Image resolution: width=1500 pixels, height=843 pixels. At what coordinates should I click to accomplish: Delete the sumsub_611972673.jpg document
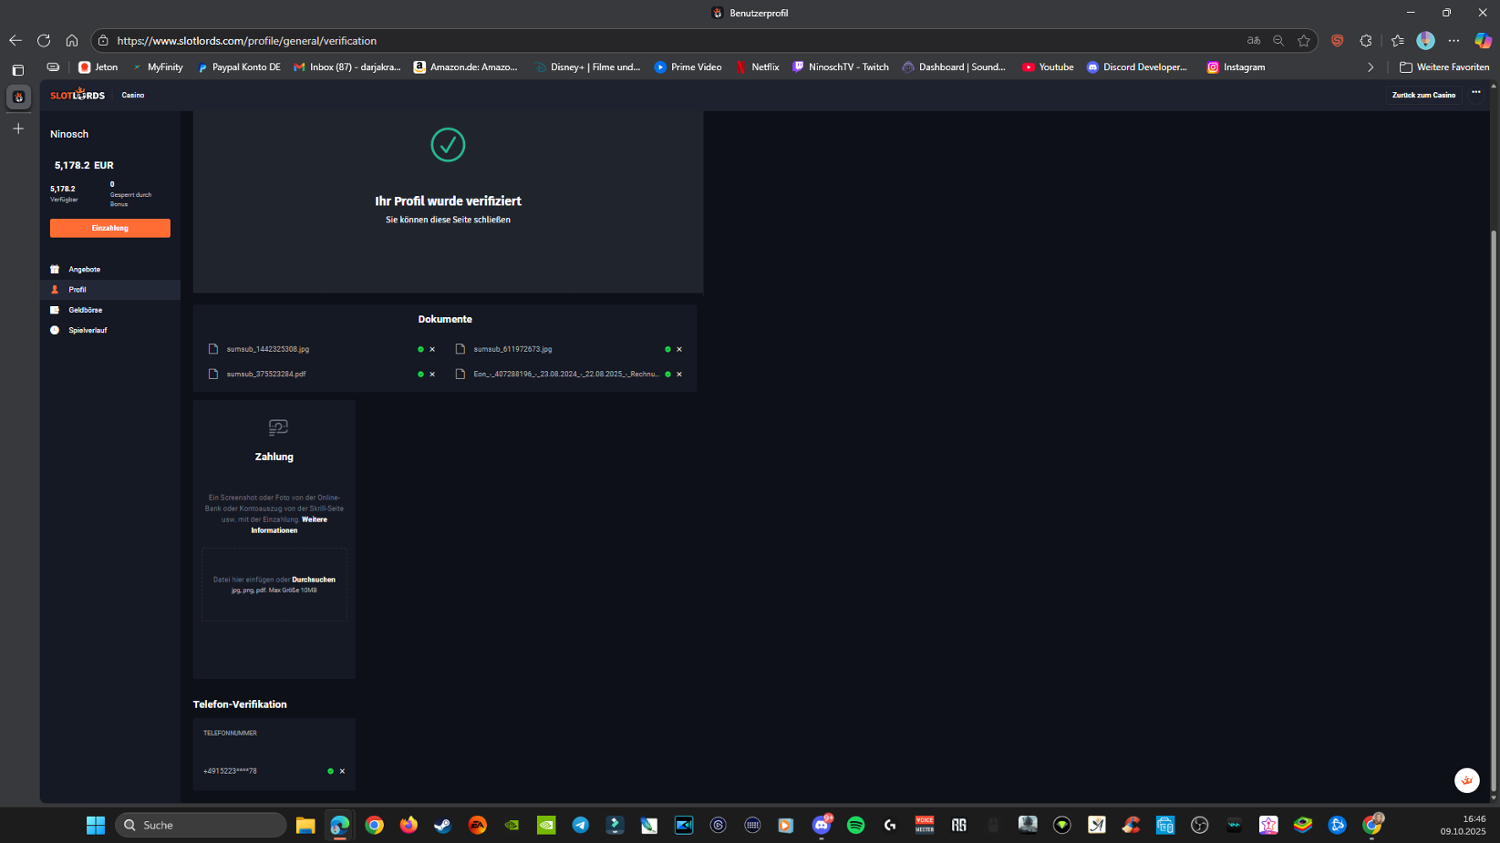point(679,349)
